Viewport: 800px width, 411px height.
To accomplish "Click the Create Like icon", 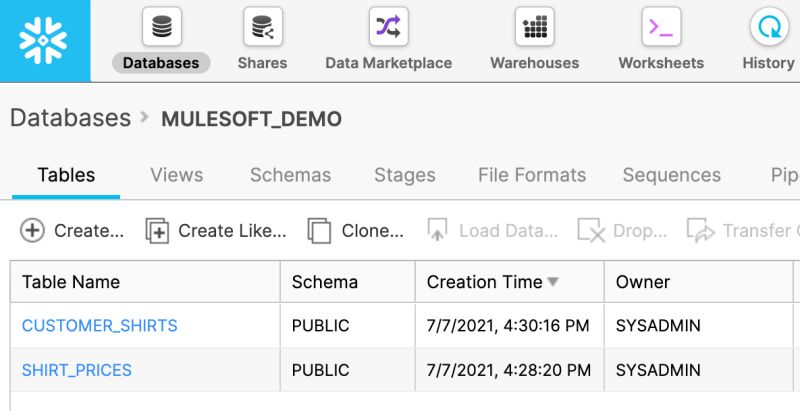I will pos(157,230).
